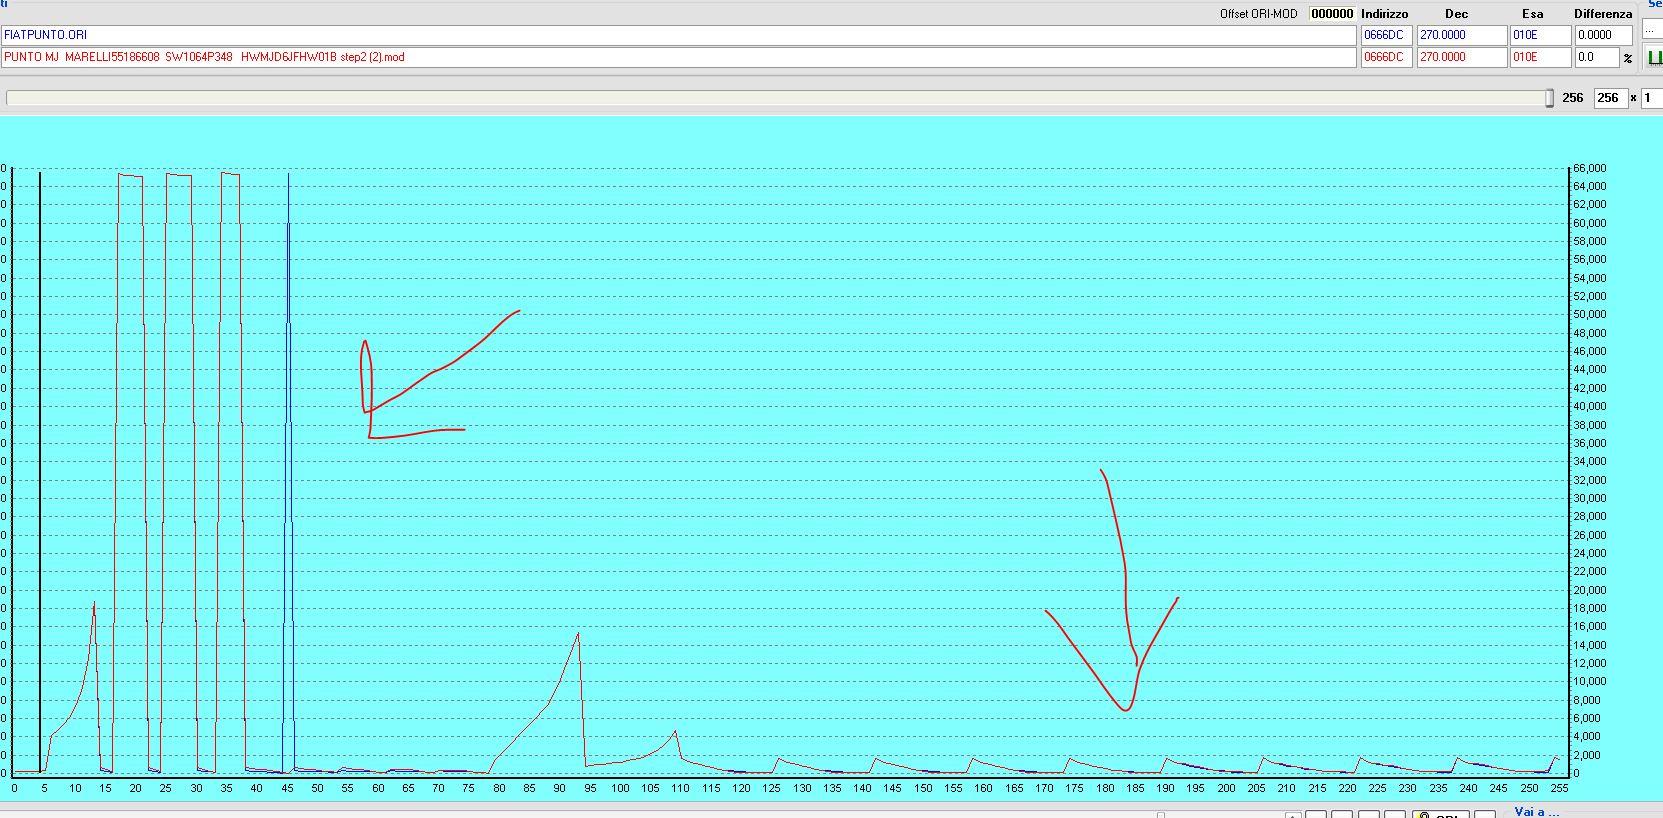Click the ORI Indirizzo address field
Screen dimensions: 1663x818
1386,35
